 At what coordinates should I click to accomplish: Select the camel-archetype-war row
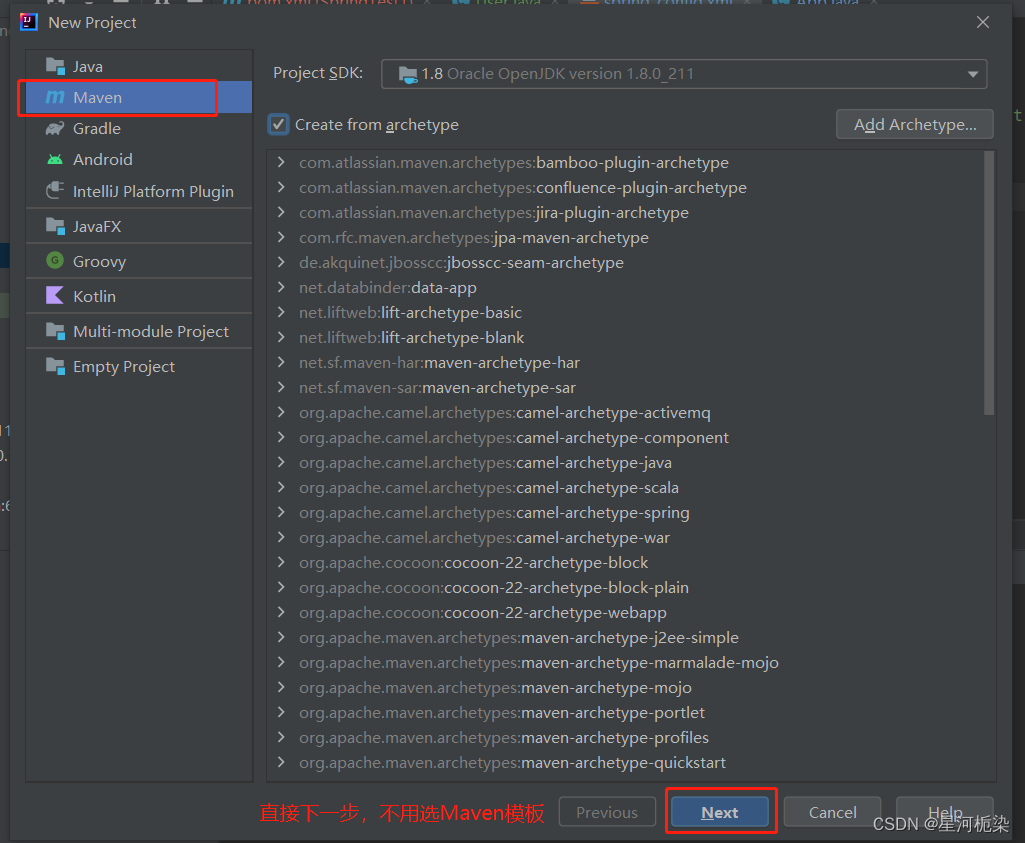[624, 537]
